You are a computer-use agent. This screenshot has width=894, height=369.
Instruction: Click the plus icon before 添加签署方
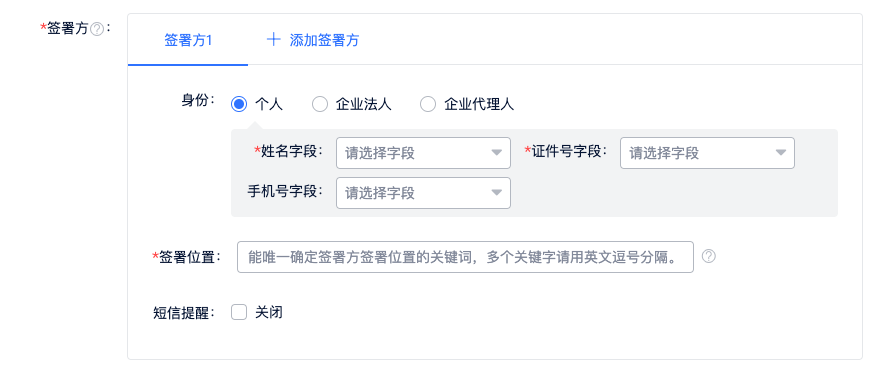[274, 39]
